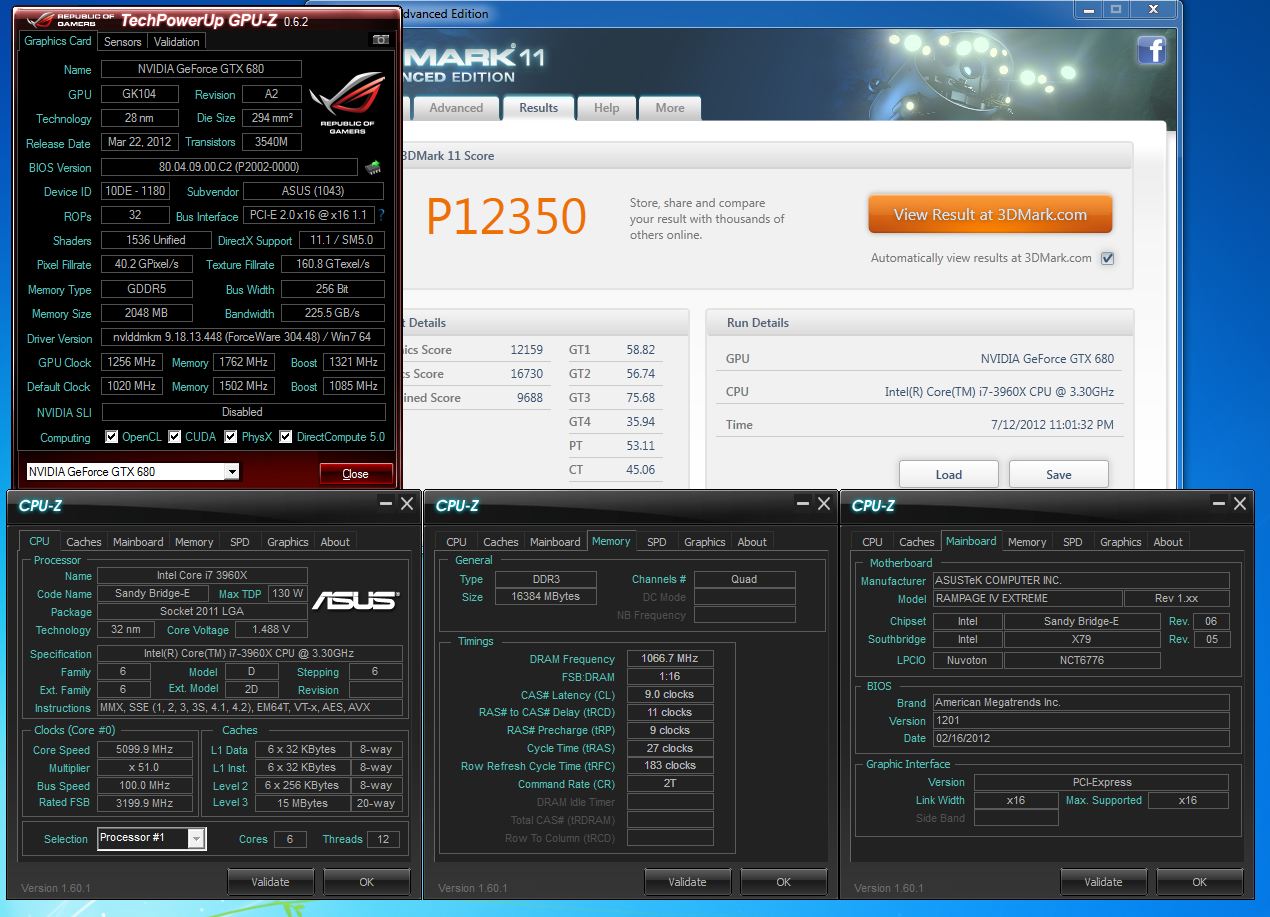Open the More tab in 3DMark 11
Image resolution: width=1270 pixels, height=917 pixels.
(670, 108)
